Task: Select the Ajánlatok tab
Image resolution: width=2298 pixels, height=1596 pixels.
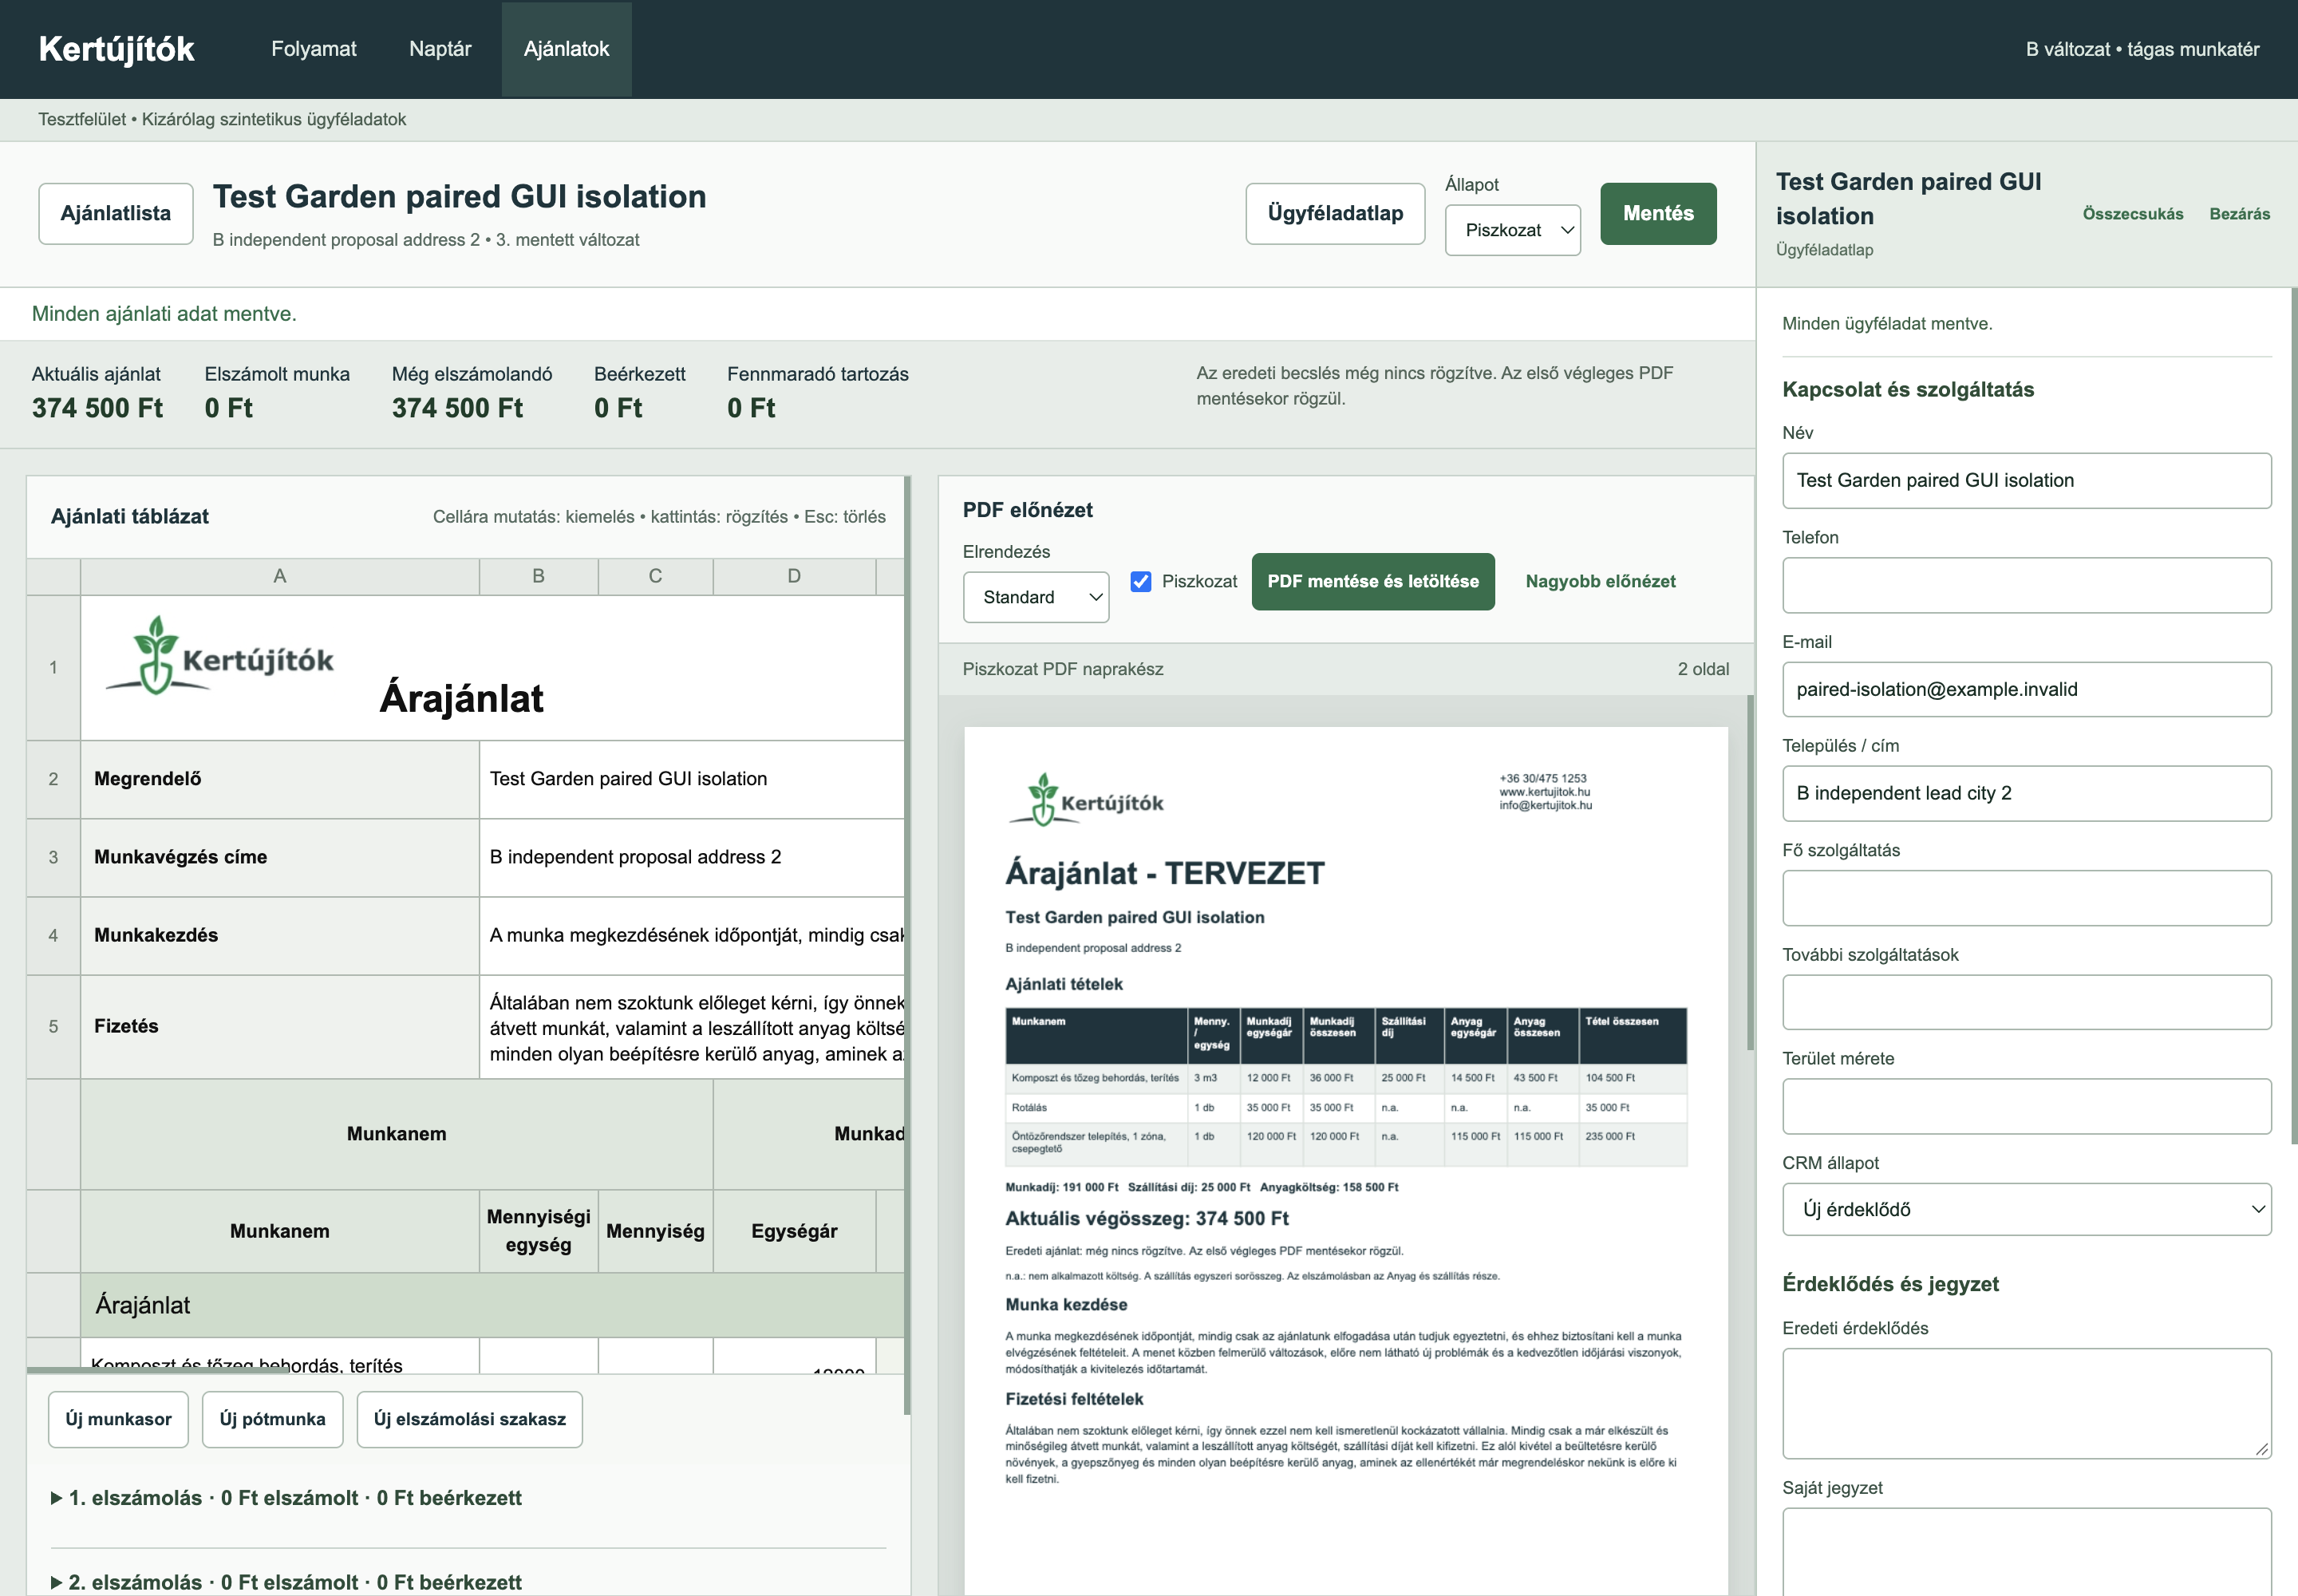Action: click(566, 49)
